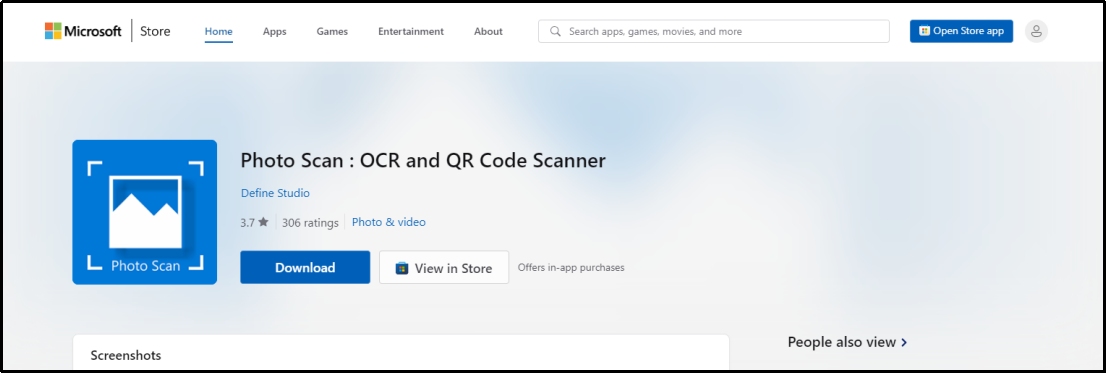Click the search magnifier icon
1107x374 pixels.
coord(556,31)
